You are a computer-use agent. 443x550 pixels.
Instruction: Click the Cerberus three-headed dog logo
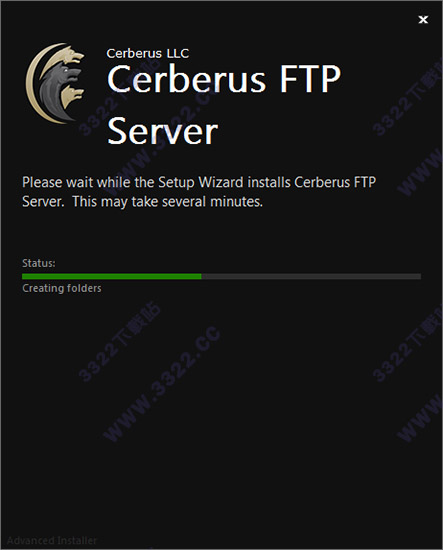click(55, 83)
